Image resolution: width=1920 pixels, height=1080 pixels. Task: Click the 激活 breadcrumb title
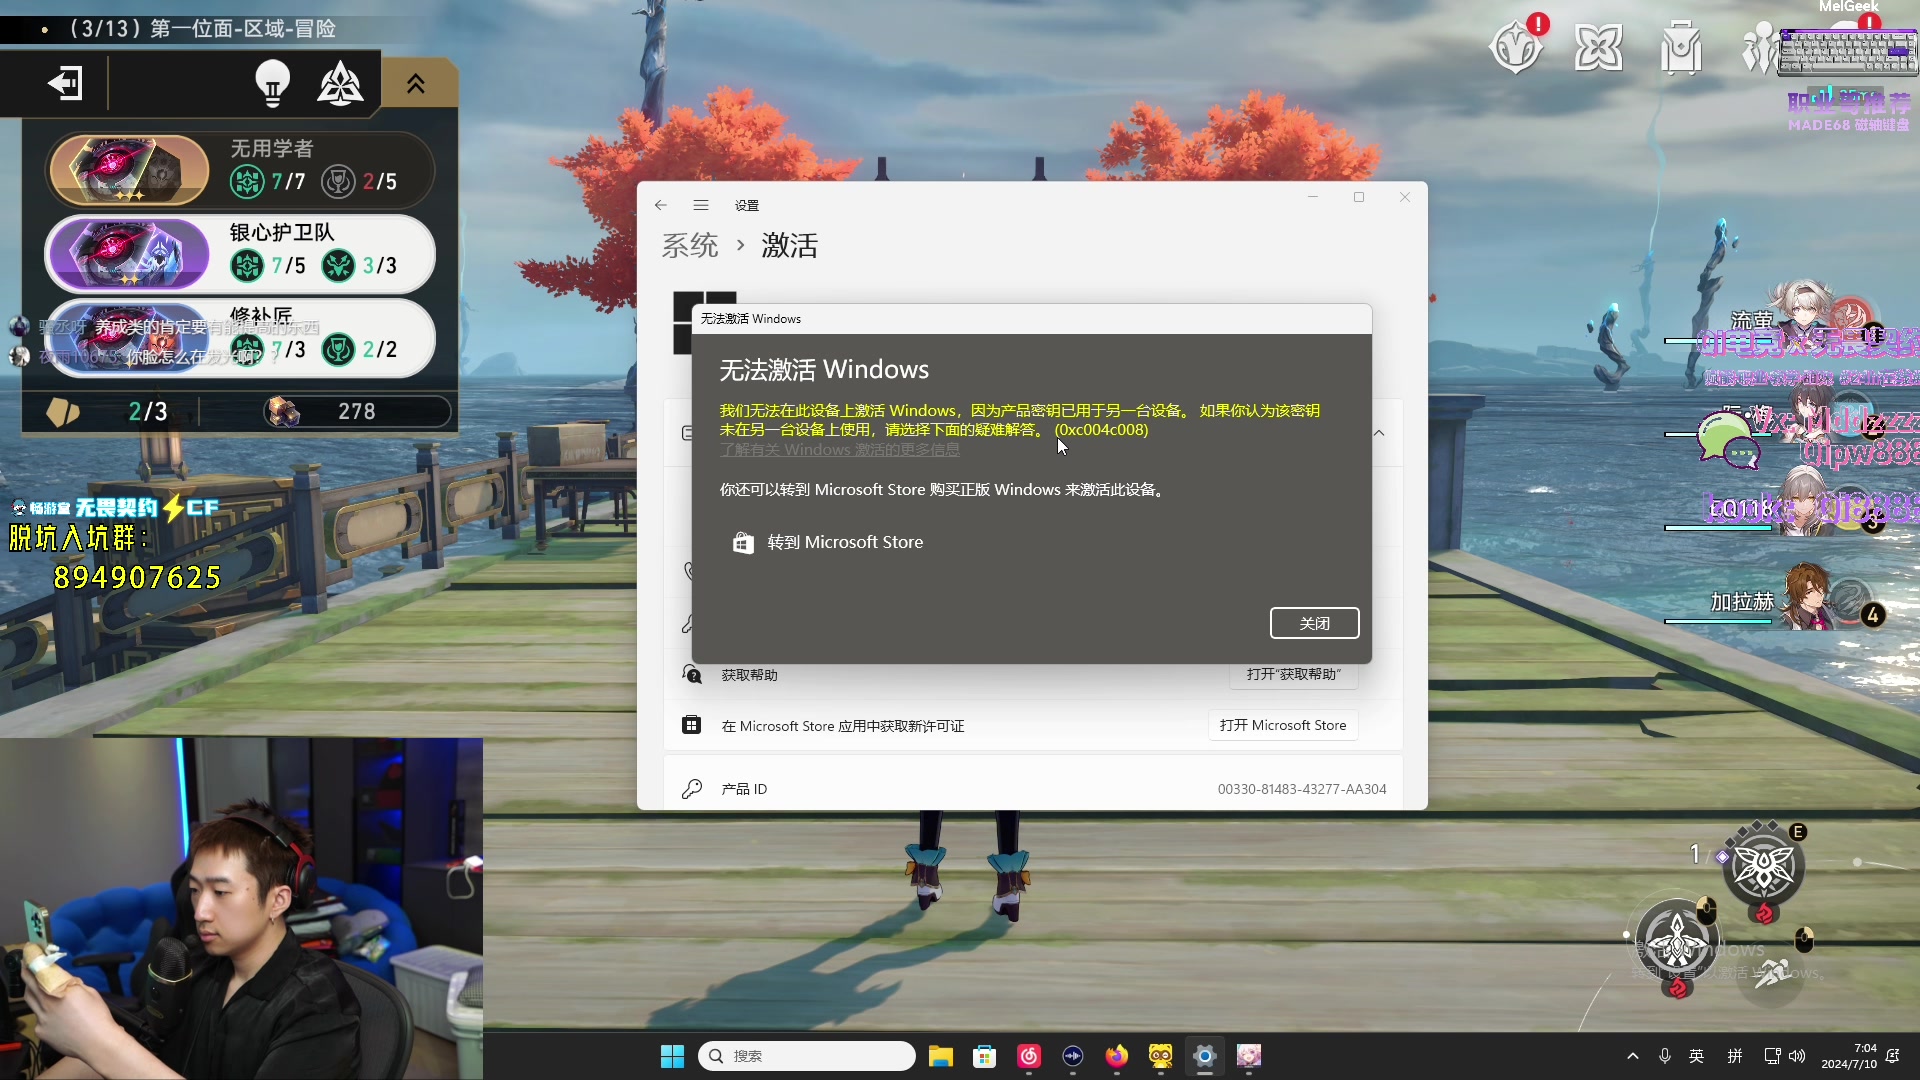point(790,245)
